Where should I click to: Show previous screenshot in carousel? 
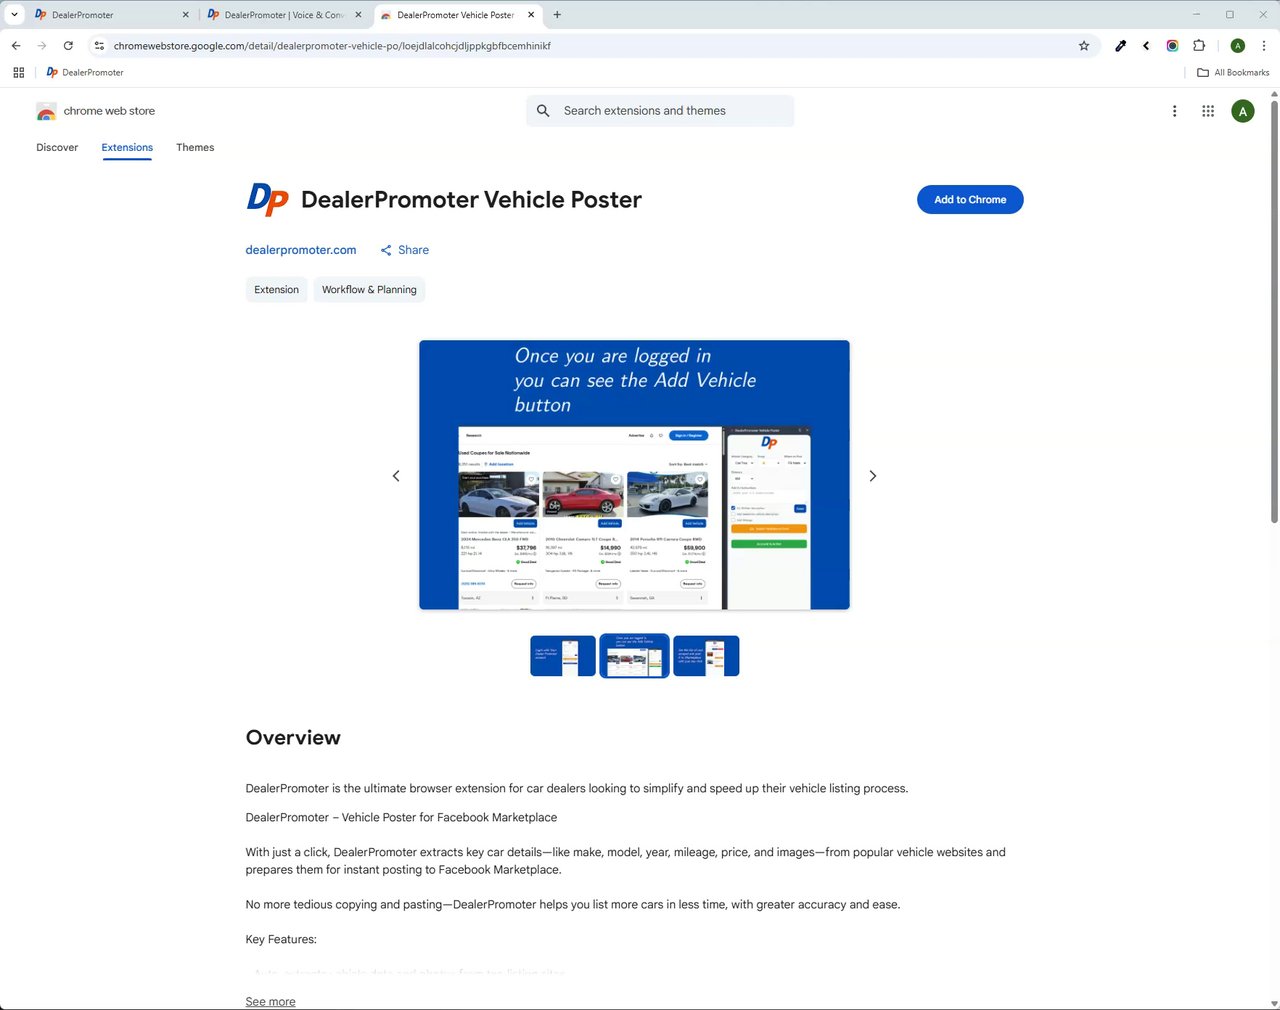click(396, 476)
